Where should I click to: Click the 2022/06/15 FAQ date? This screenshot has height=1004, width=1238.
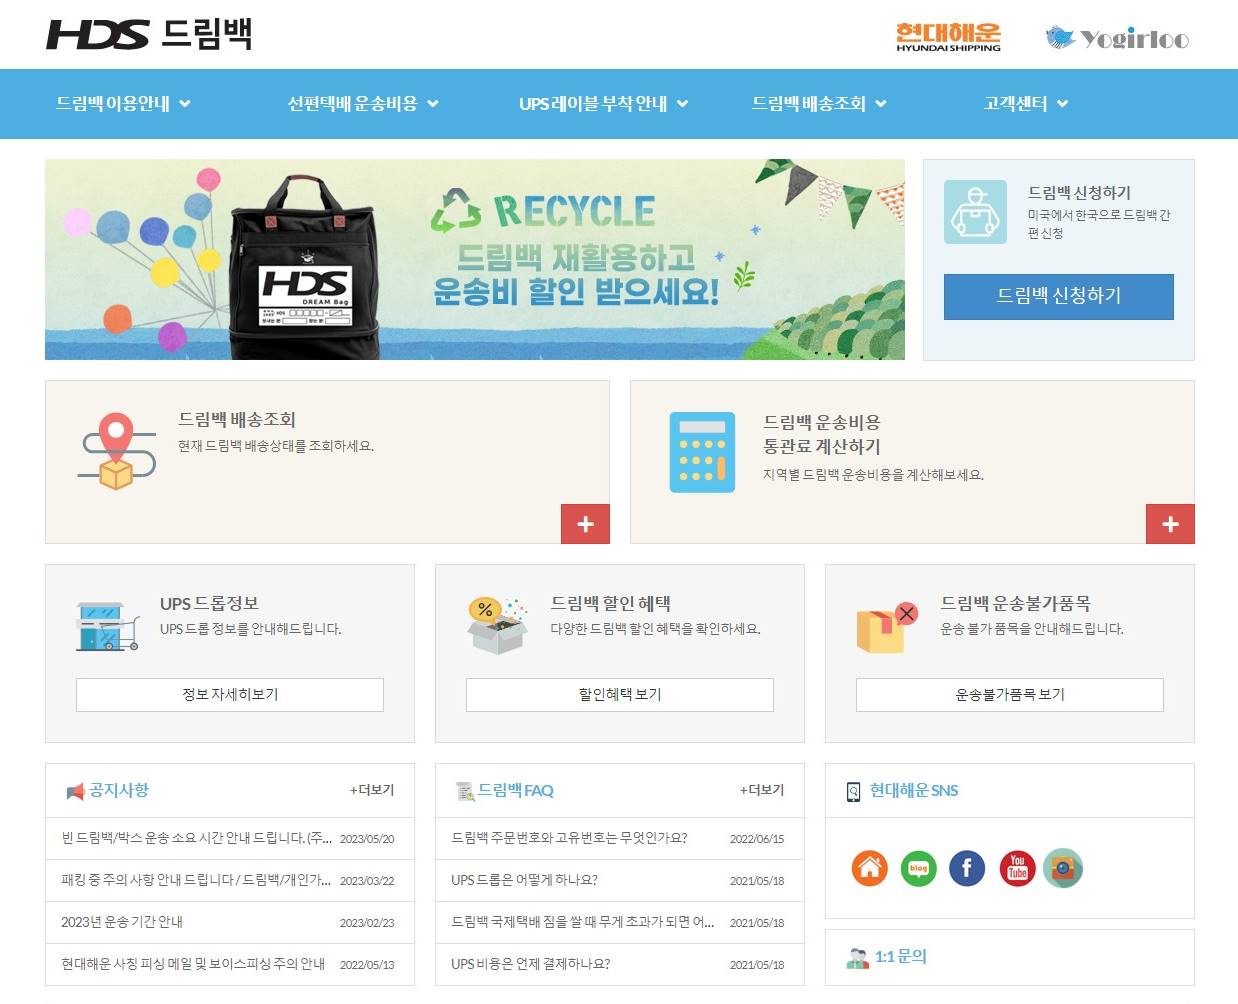(x=757, y=839)
